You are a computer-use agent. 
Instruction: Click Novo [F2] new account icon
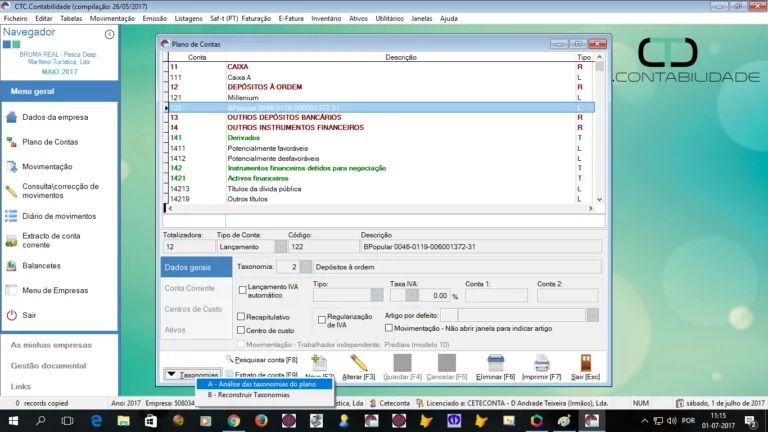pos(319,363)
